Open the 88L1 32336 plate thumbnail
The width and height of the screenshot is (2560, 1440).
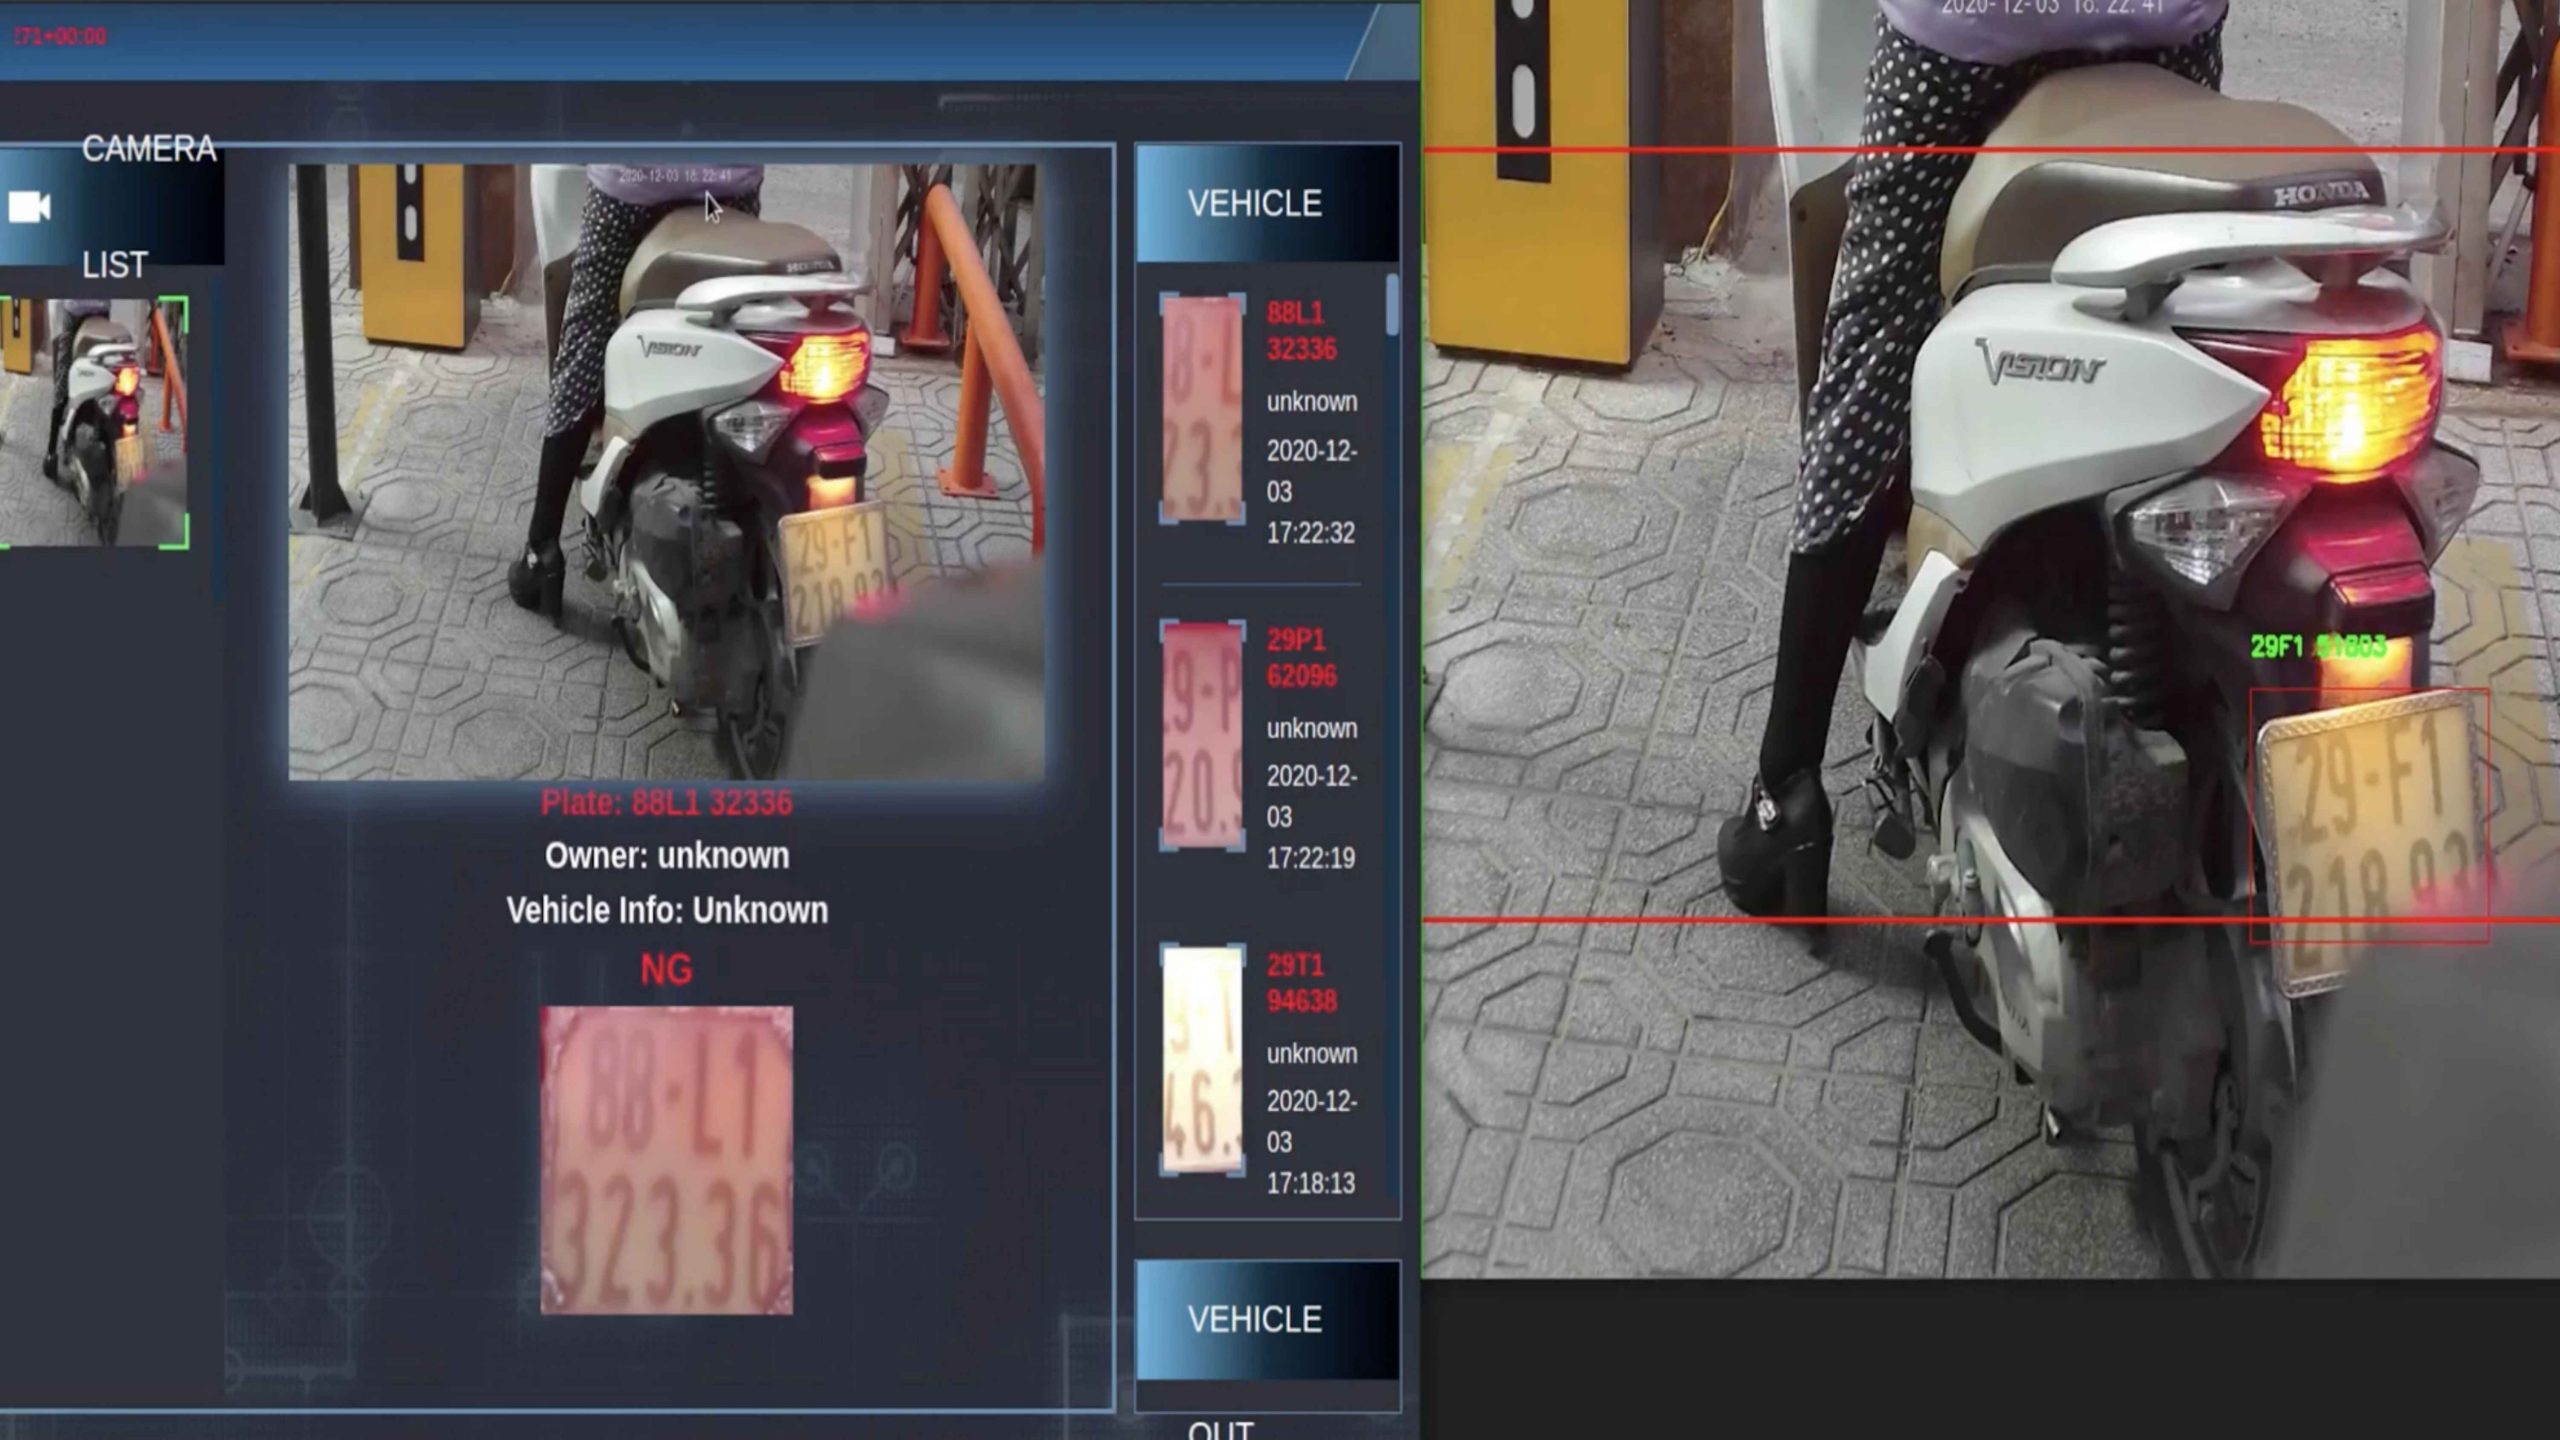pos(1202,409)
